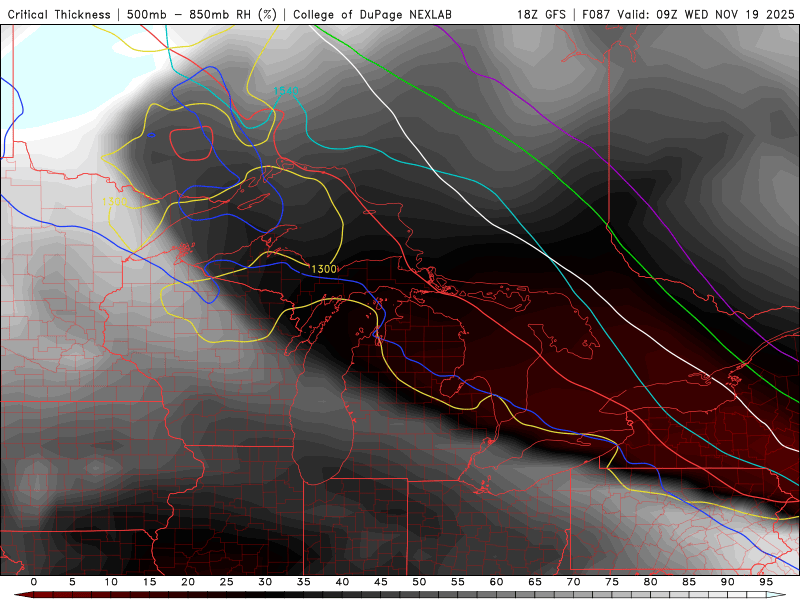Screen dimensions: 800x600
Task: Click the 10 value on the RH scale
Action: point(111,582)
